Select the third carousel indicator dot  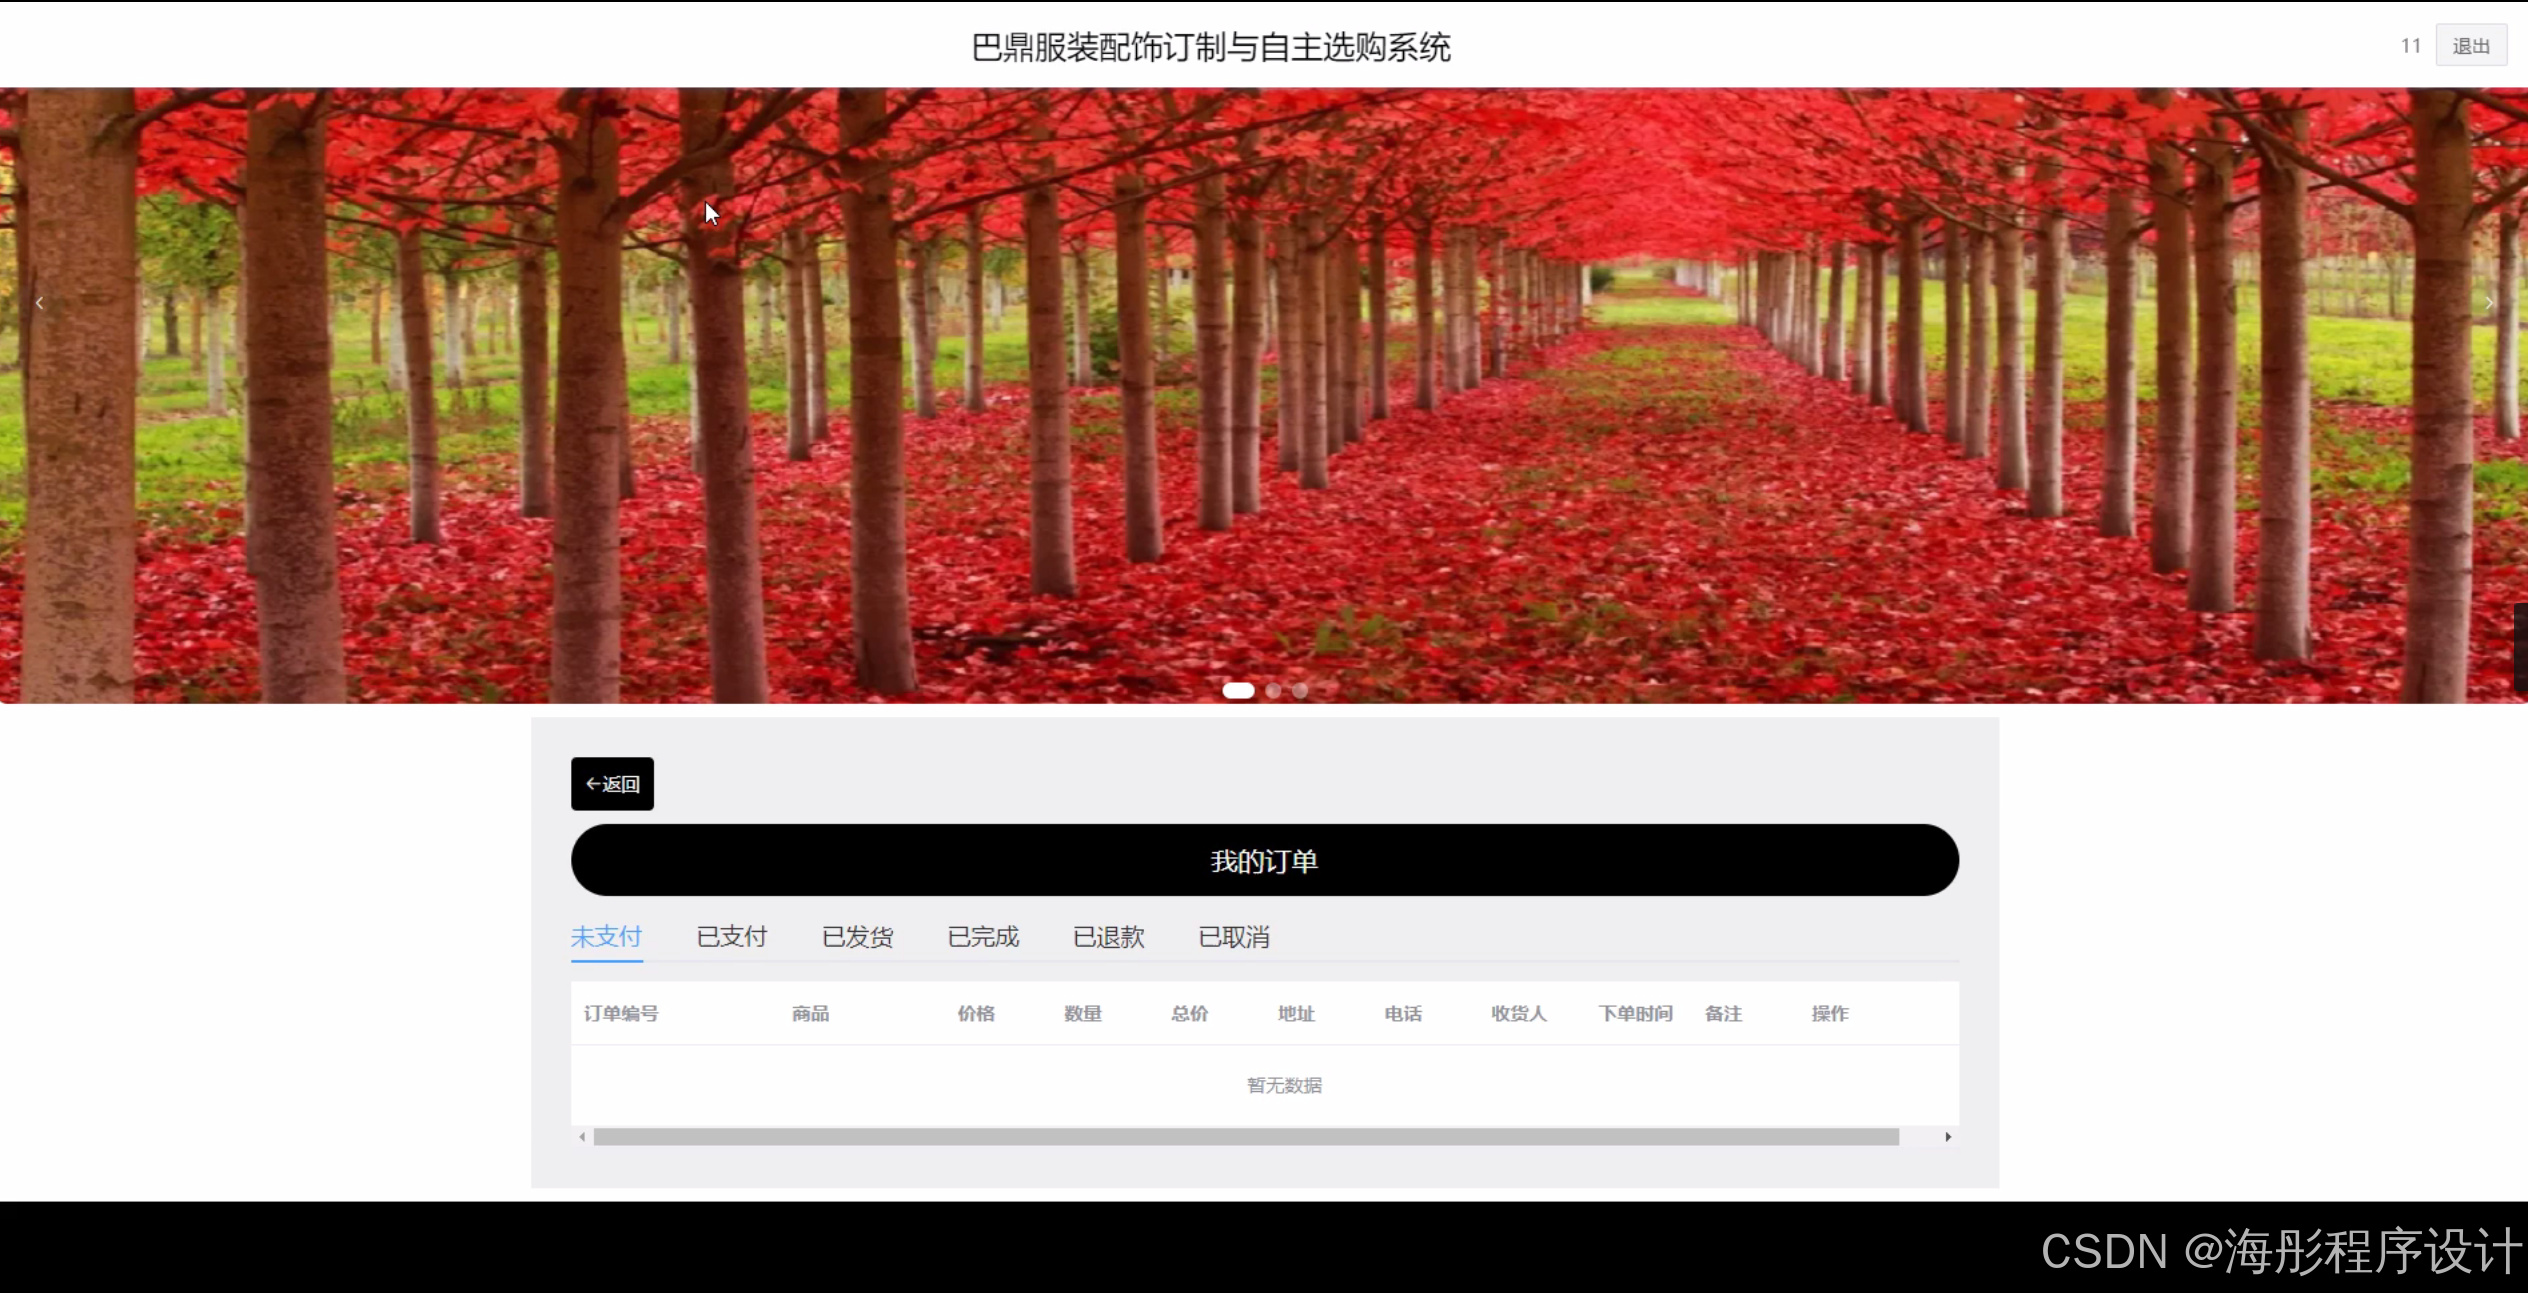pyautogui.click(x=1300, y=690)
